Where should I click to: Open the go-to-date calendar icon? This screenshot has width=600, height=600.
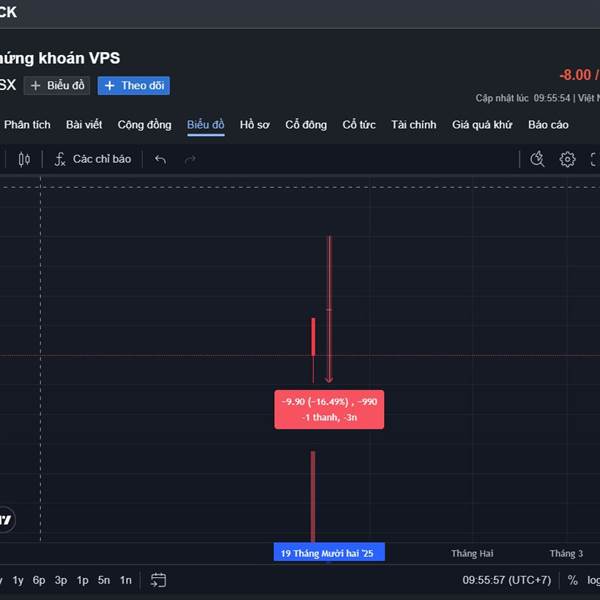(x=158, y=580)
